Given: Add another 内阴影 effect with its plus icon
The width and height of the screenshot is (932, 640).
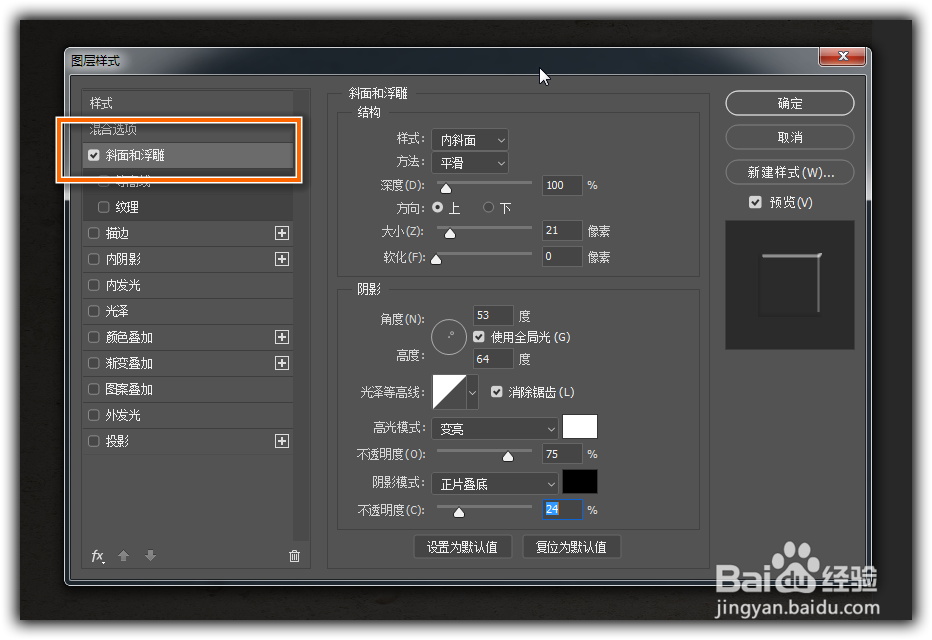Looking at the screenshot, I should point(281,258).
